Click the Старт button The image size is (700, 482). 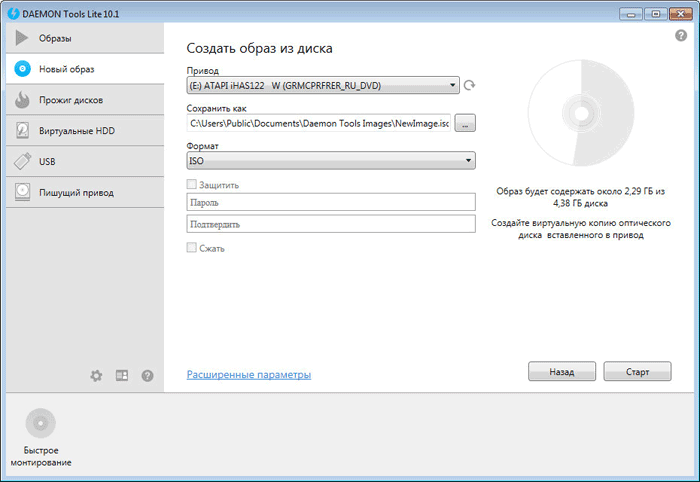pos(637,371)
